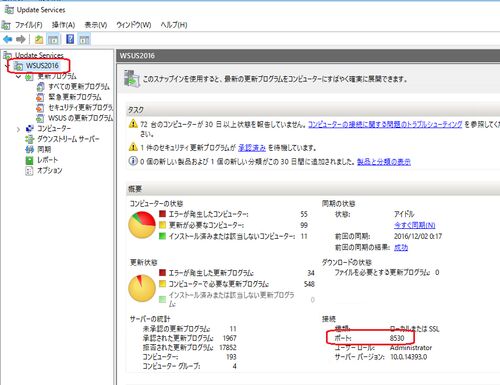The height and width of the screenshot is (385, 500).
Task: Click the green legend square for インストール済みまたは該当しないコンピューター
Action: coord(162,236)
